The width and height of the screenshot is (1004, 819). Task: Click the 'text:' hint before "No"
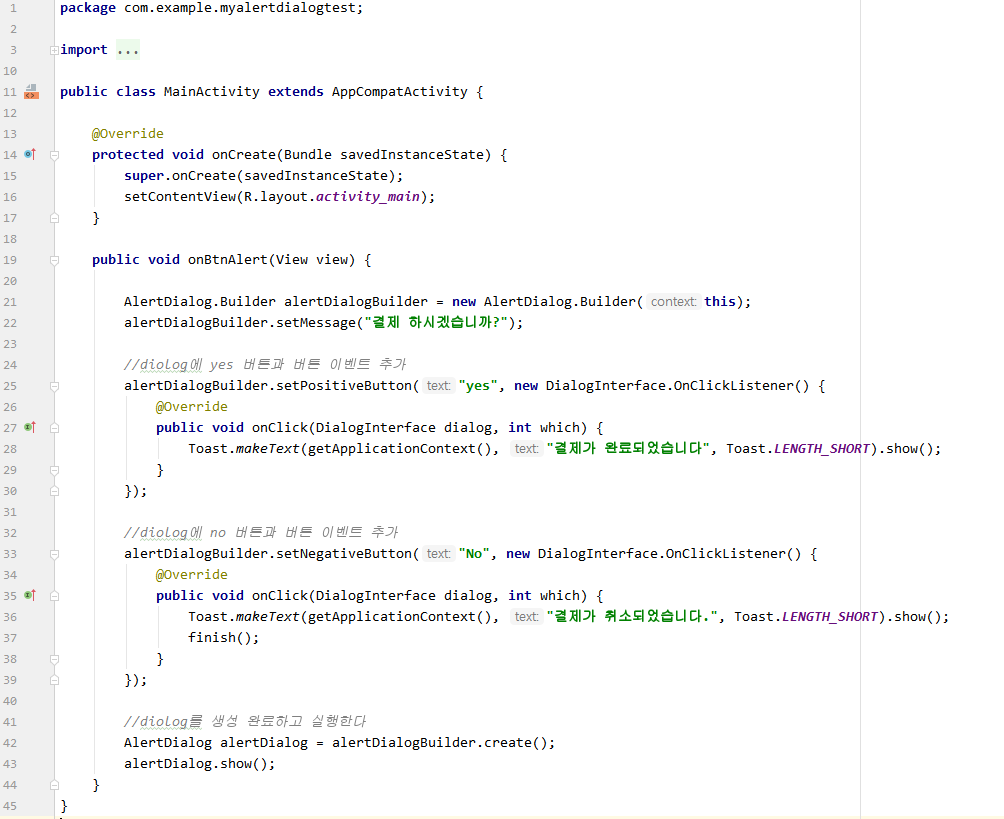[439, 553]
